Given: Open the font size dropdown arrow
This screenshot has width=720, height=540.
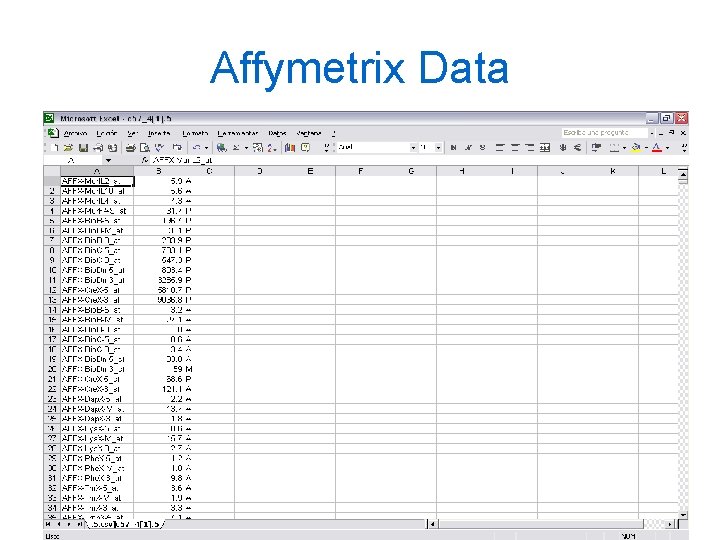Looking at the screenshot, I should [x=439, y=147].
